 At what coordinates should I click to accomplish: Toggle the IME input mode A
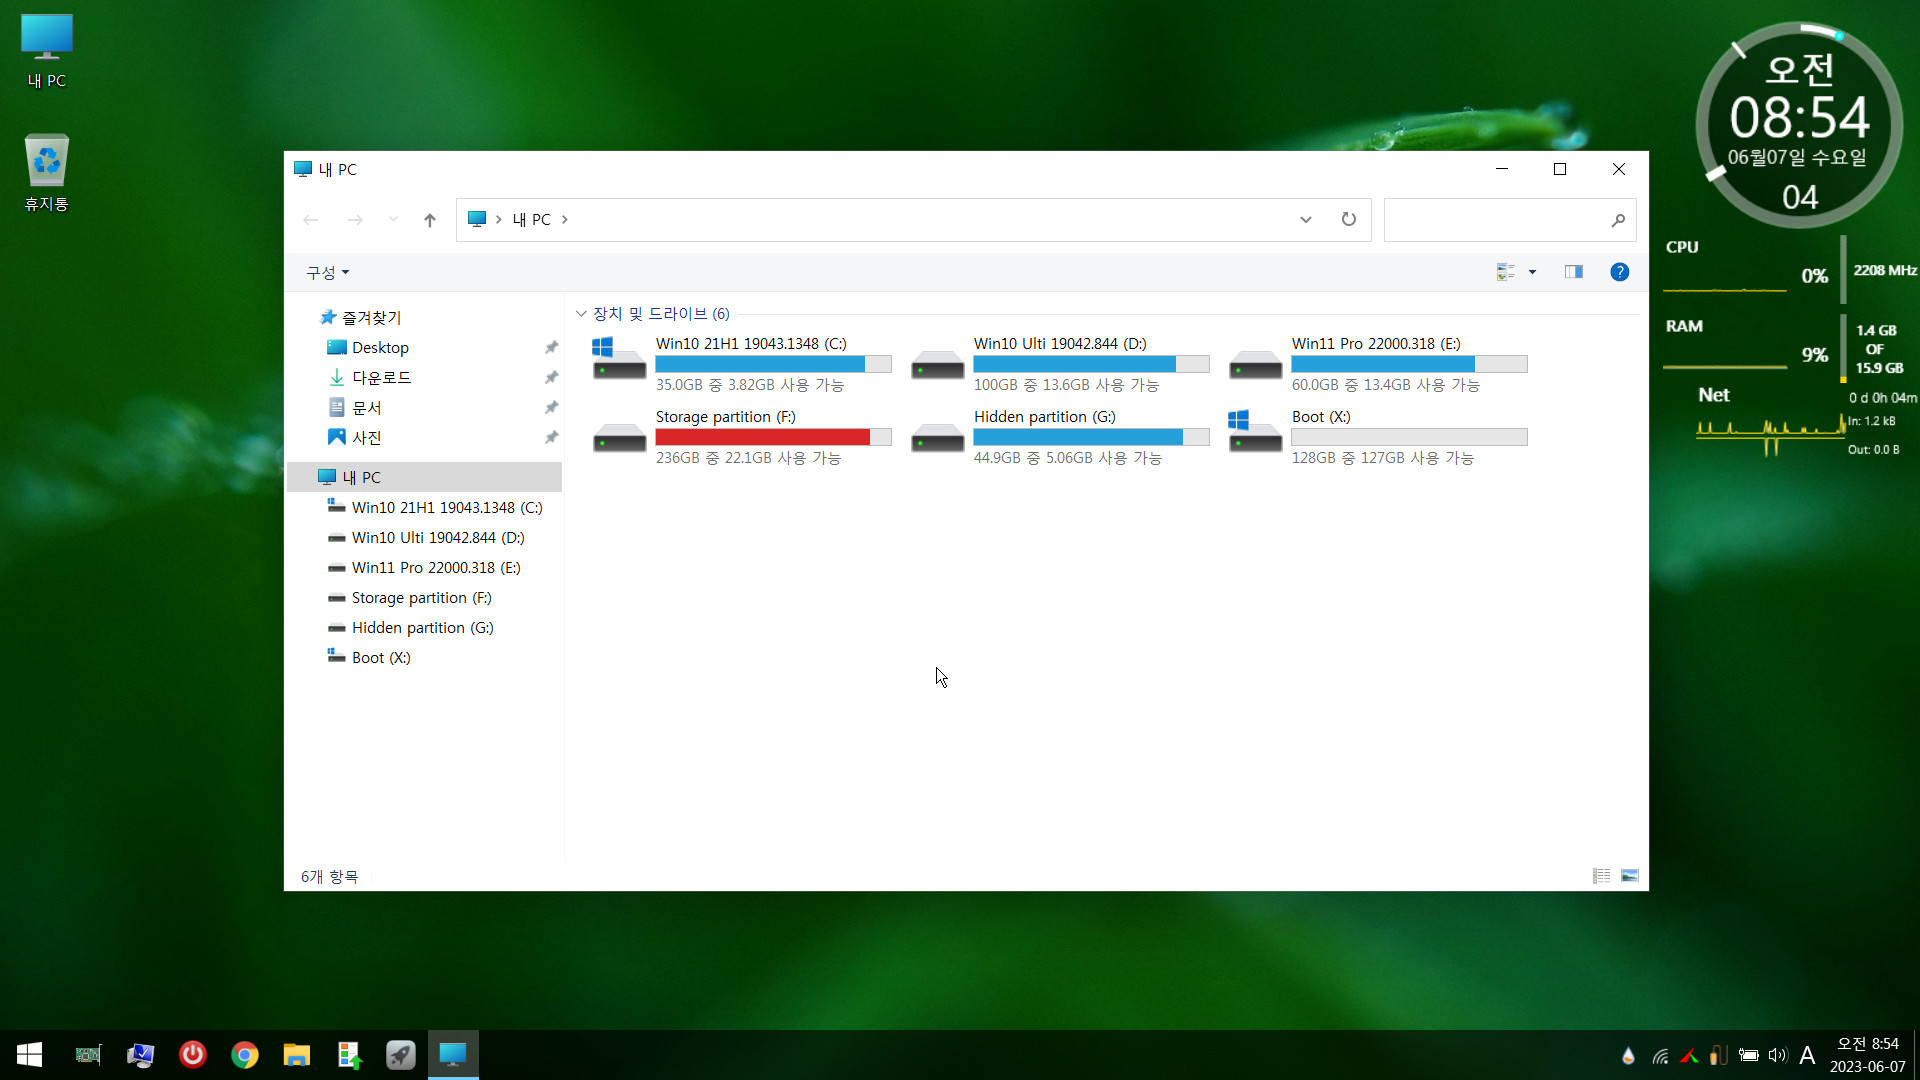pyautogui.click(x=1807, y=1055)
